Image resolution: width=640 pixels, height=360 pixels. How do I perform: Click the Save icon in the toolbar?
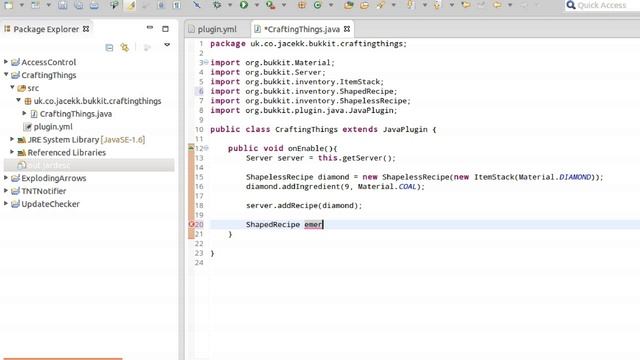62,5
